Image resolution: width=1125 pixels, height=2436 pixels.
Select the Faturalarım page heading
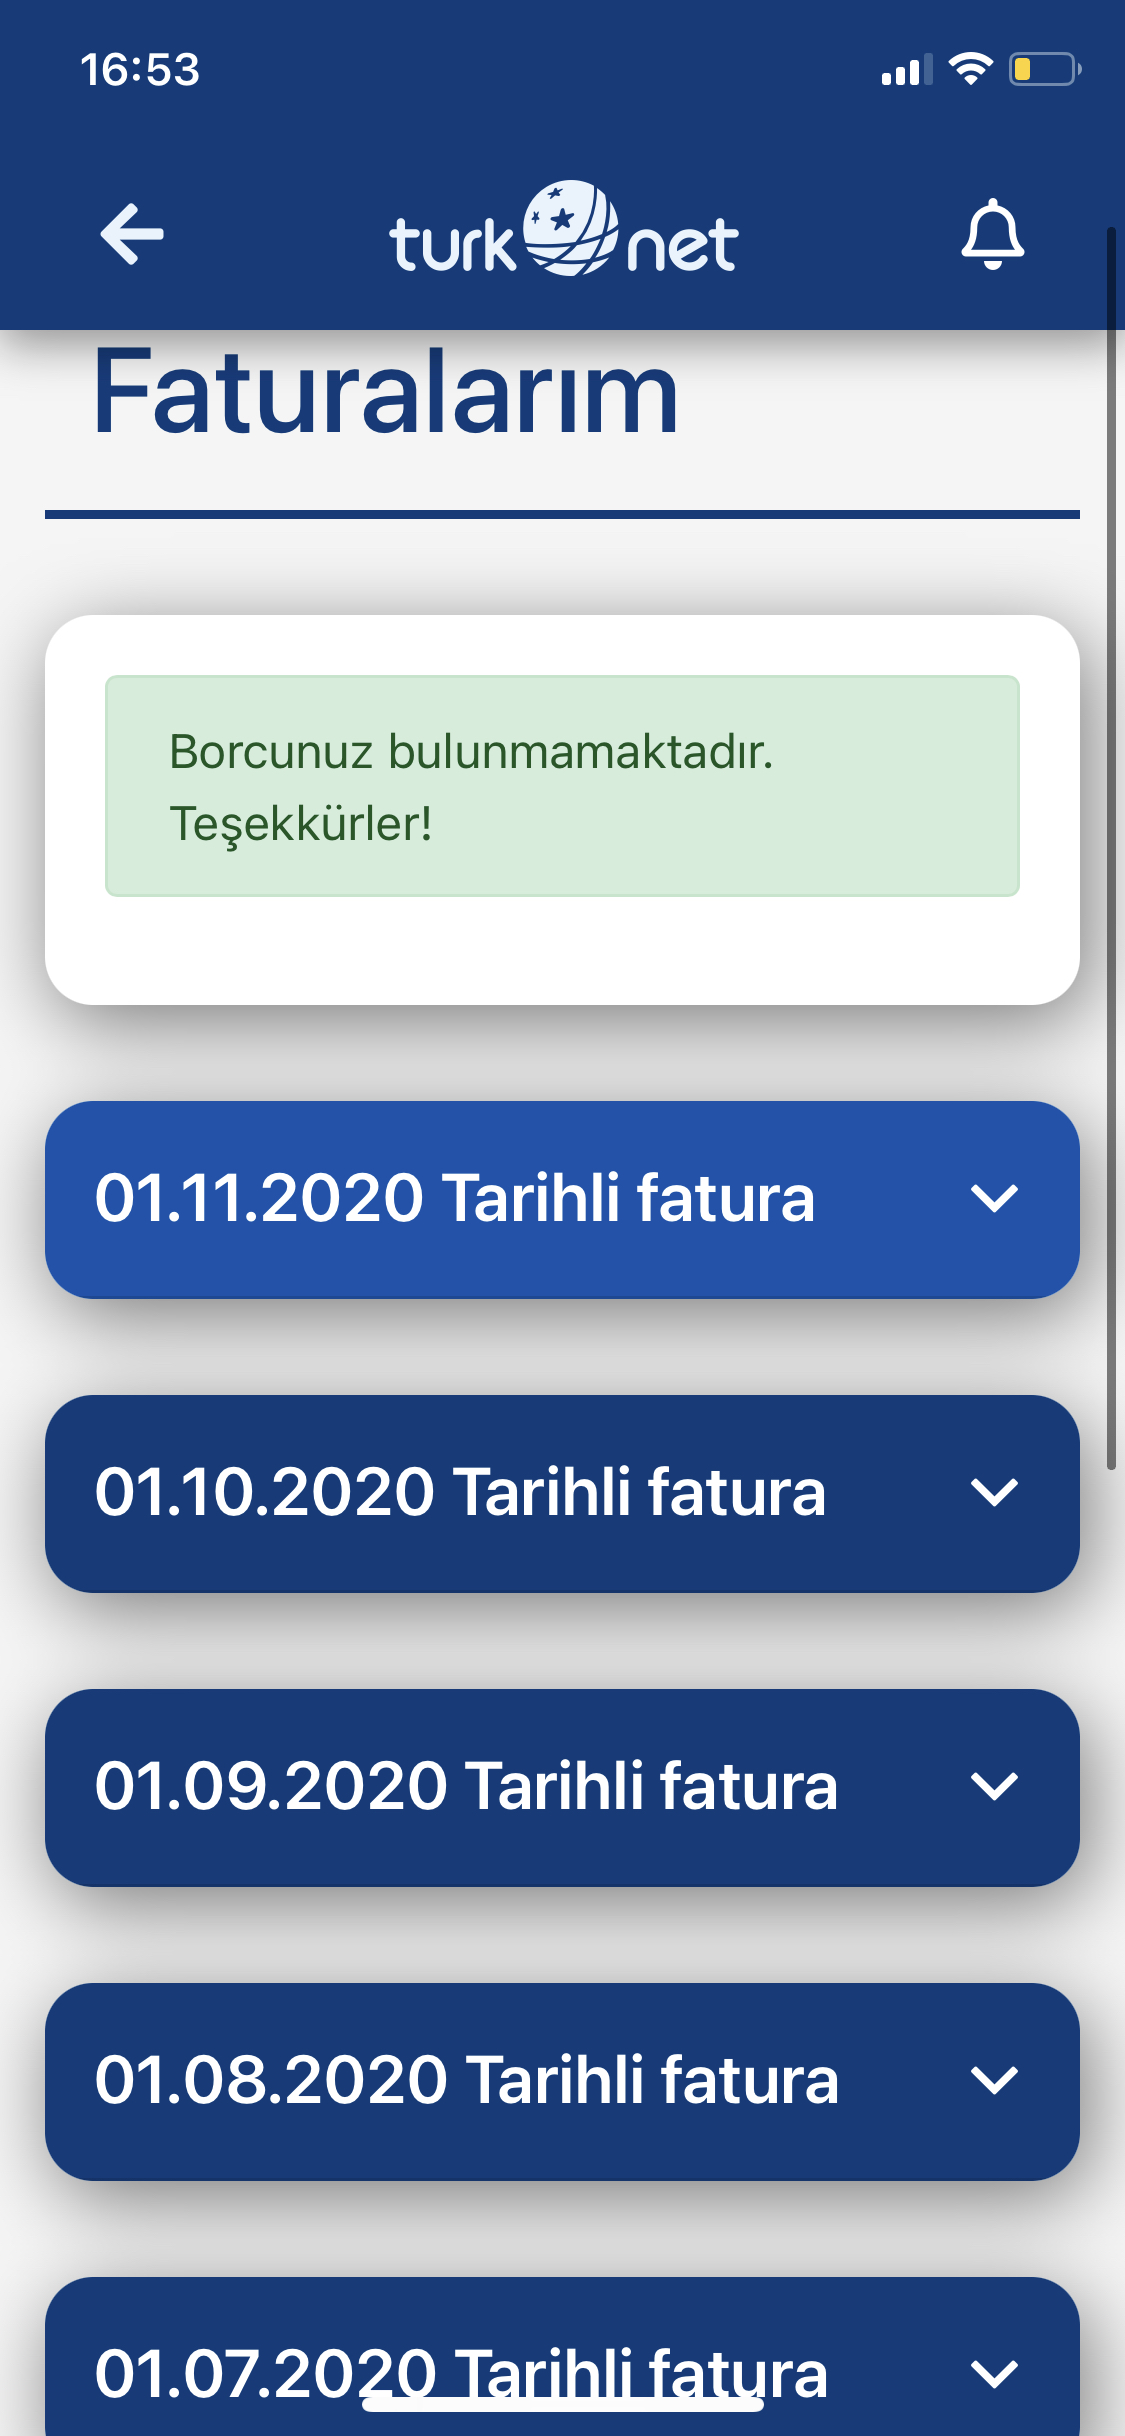point(386,392)
